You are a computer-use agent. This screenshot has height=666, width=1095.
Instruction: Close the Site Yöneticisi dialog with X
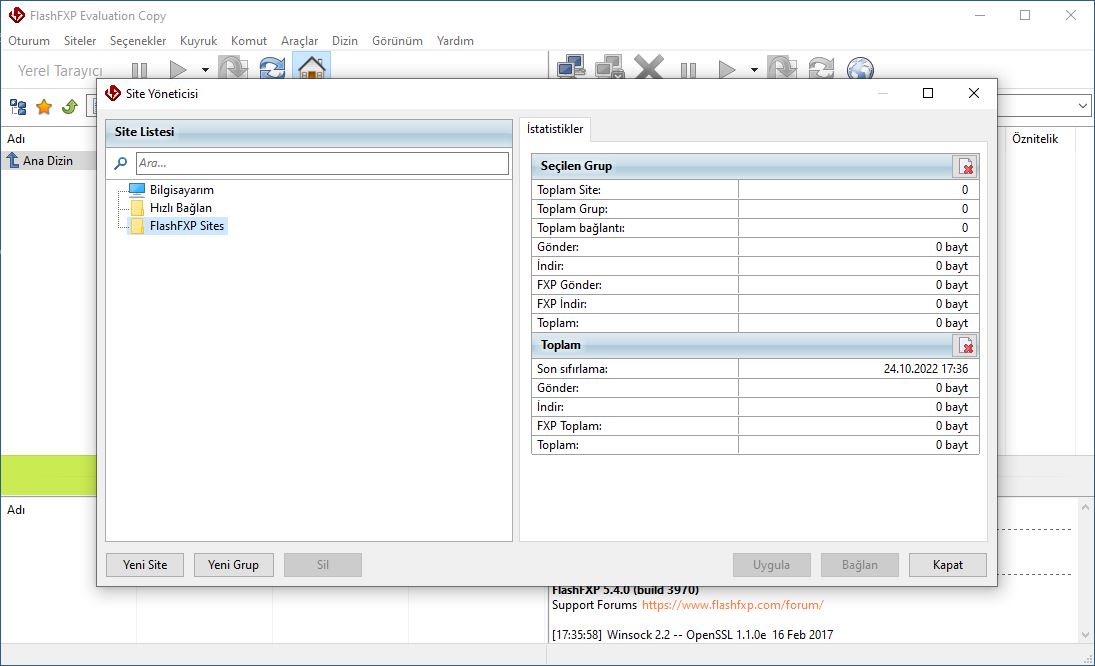pos(973,93)
